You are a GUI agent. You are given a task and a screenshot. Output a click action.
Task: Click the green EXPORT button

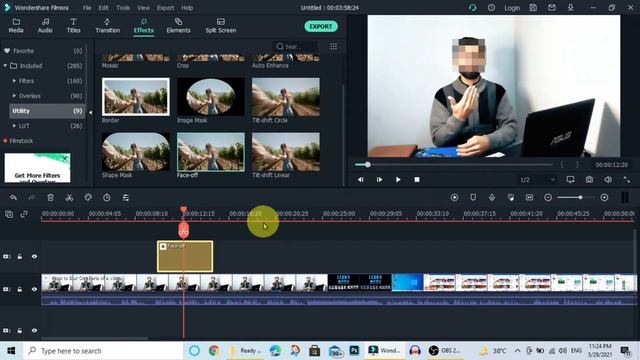[x=321, y=27]
